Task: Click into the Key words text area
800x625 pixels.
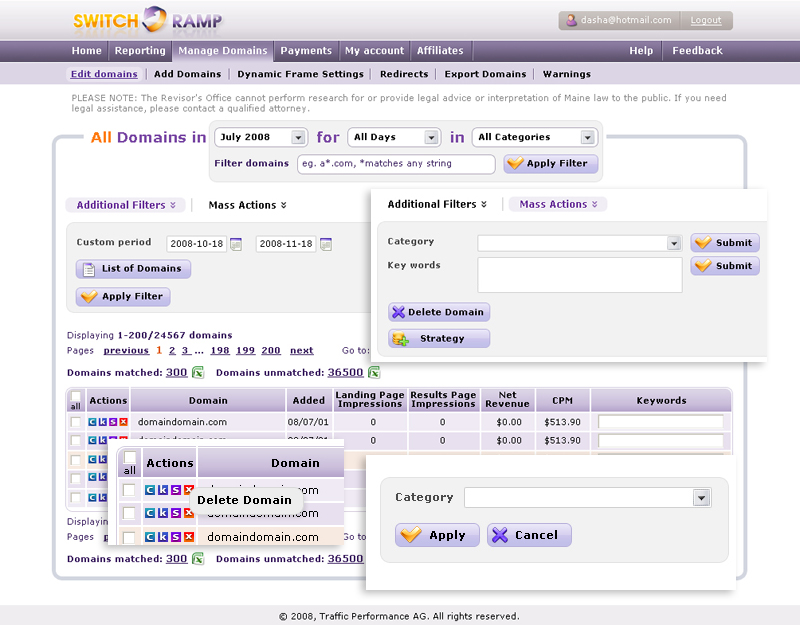Action: point(580,275)
